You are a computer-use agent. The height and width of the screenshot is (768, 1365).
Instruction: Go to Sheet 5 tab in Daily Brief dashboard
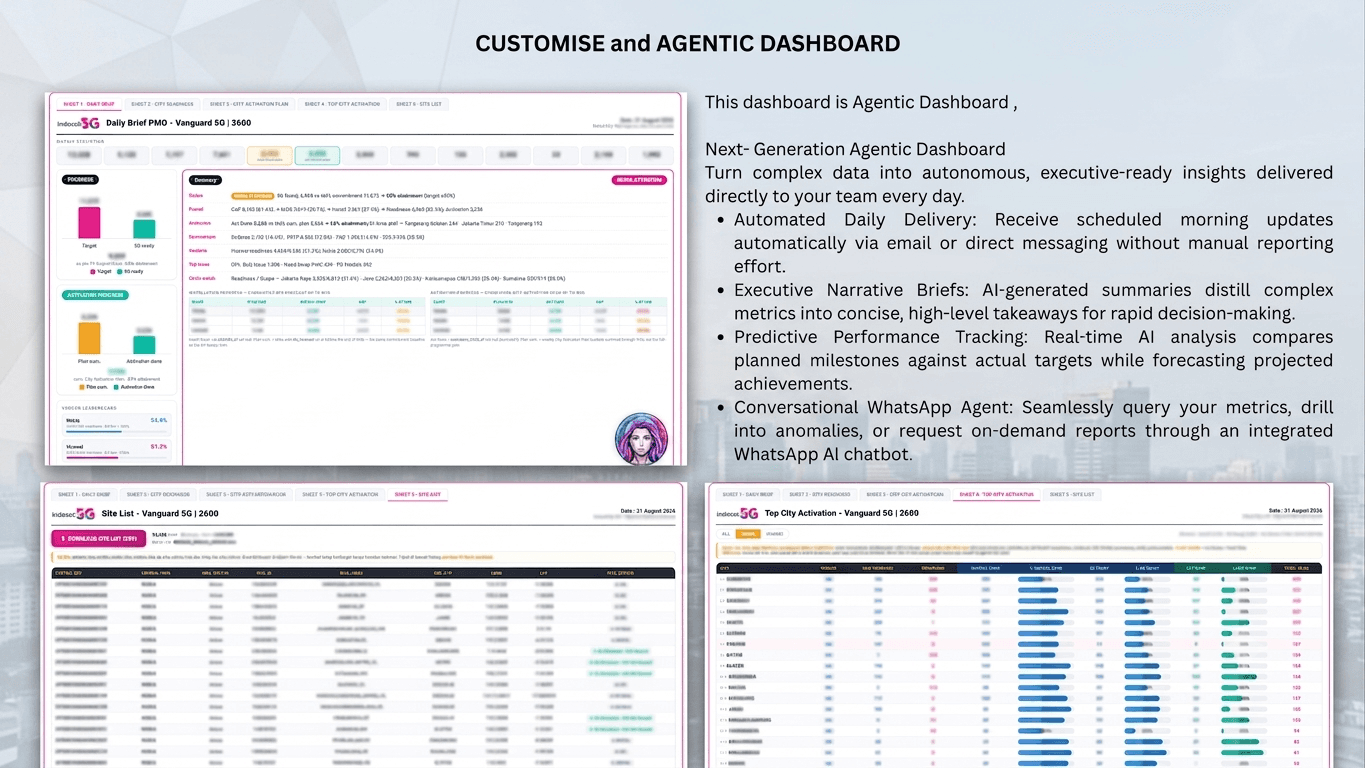tap(418, 104)
